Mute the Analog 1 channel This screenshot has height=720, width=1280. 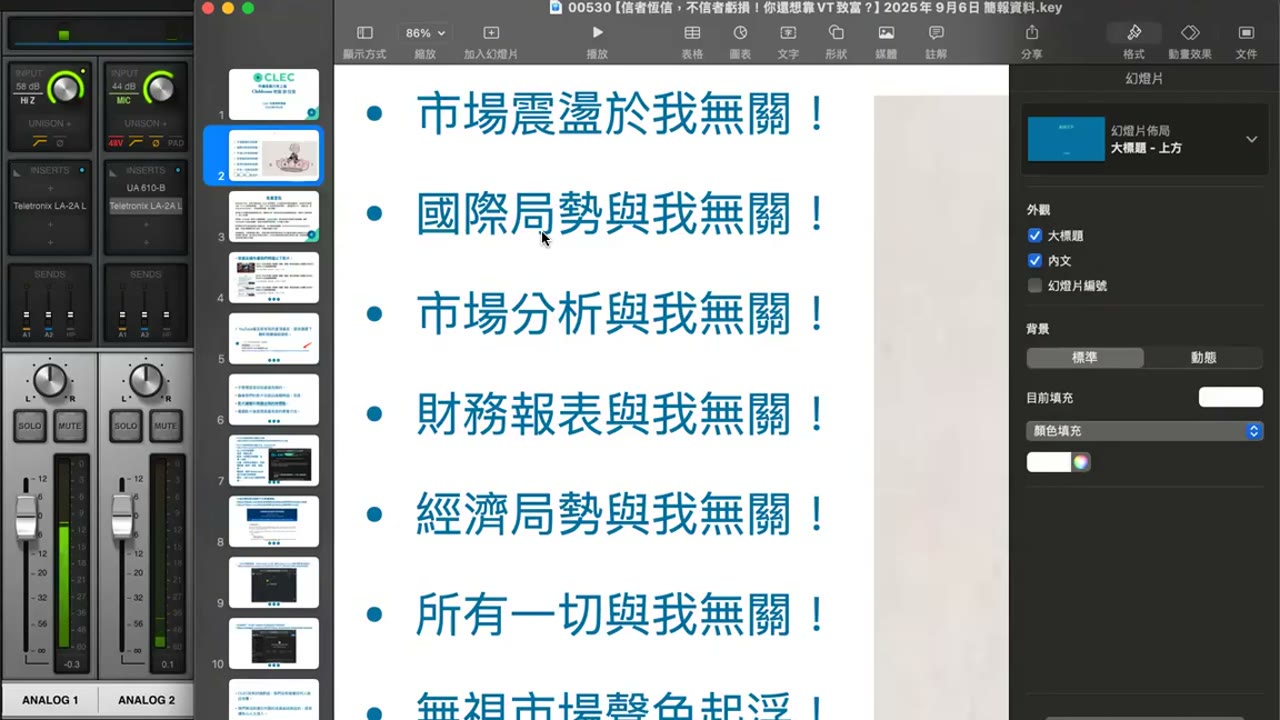[x=69, y=426]
